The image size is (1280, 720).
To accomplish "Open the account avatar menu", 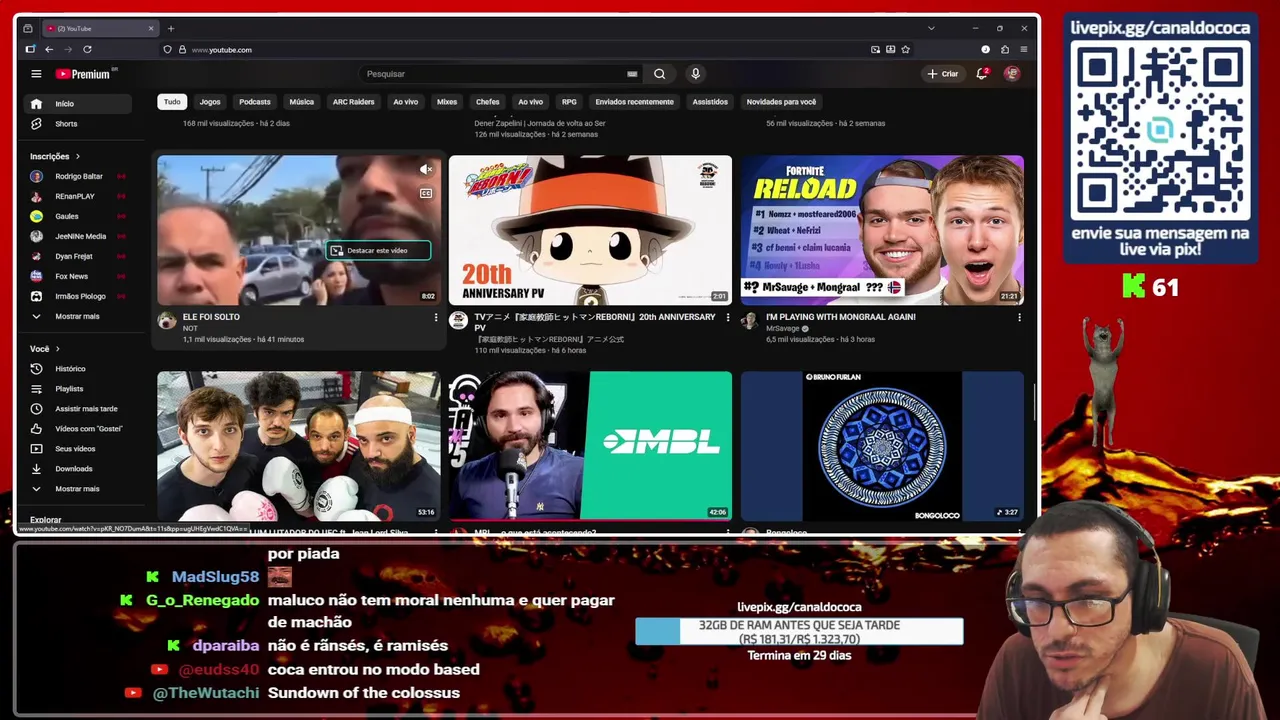I will (1012, 74).
